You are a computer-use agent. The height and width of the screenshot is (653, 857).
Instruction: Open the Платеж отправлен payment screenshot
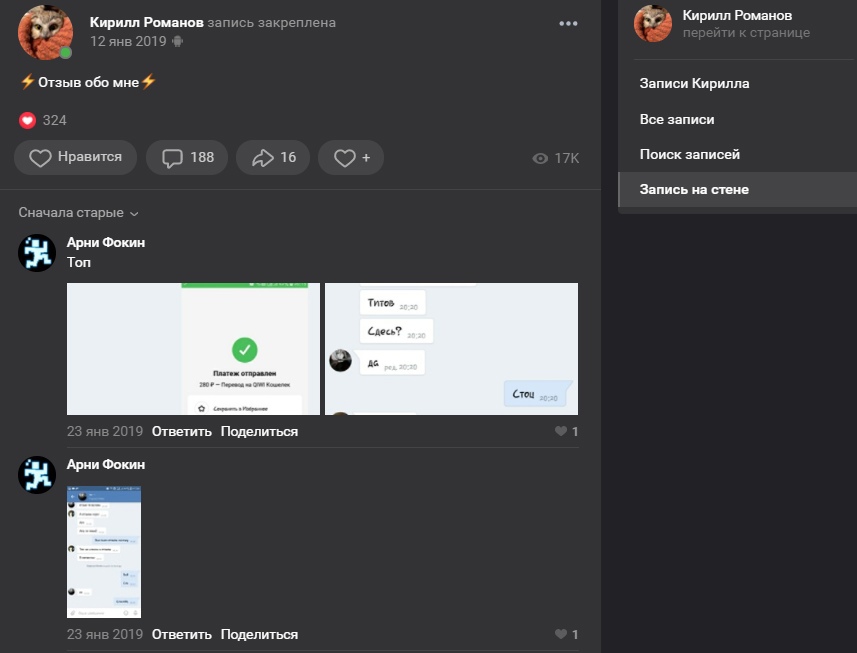[193, 348]
